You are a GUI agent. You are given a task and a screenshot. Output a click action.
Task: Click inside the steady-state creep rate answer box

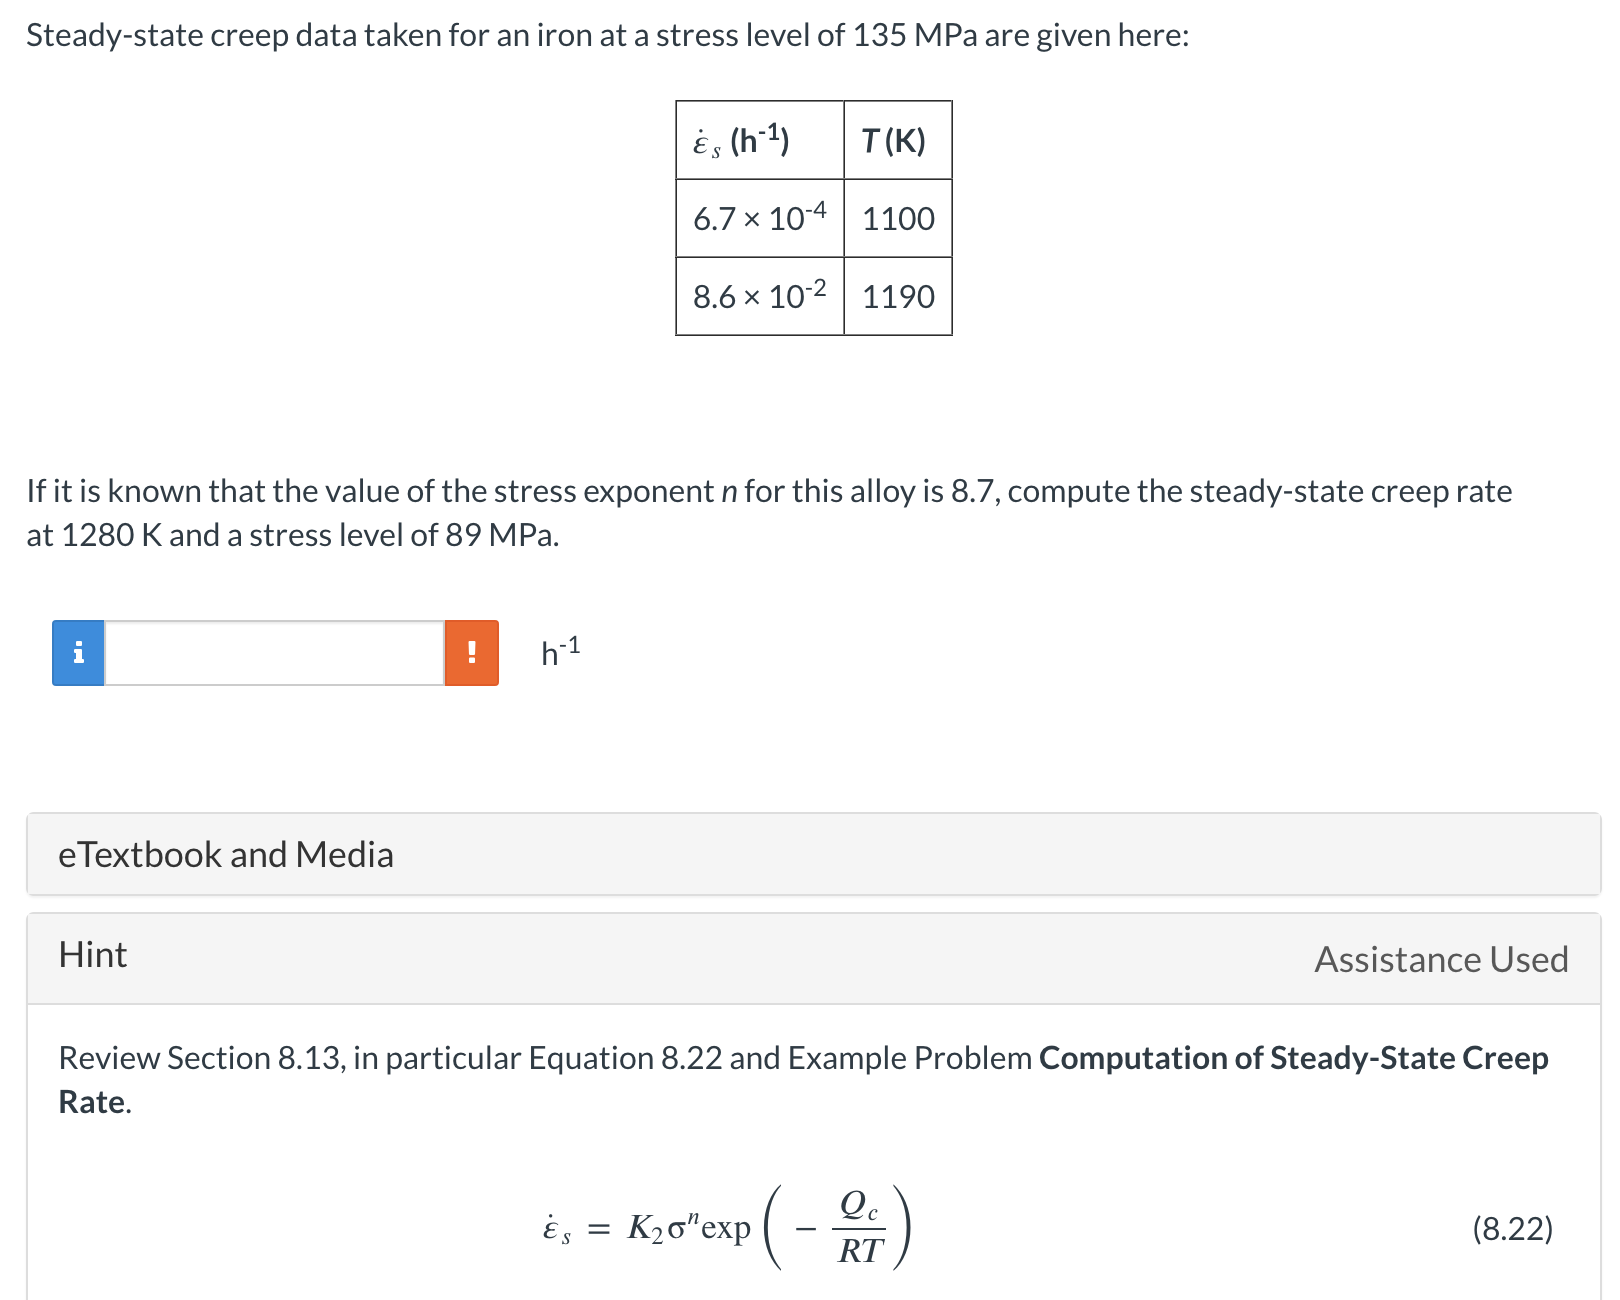point(273,654)
